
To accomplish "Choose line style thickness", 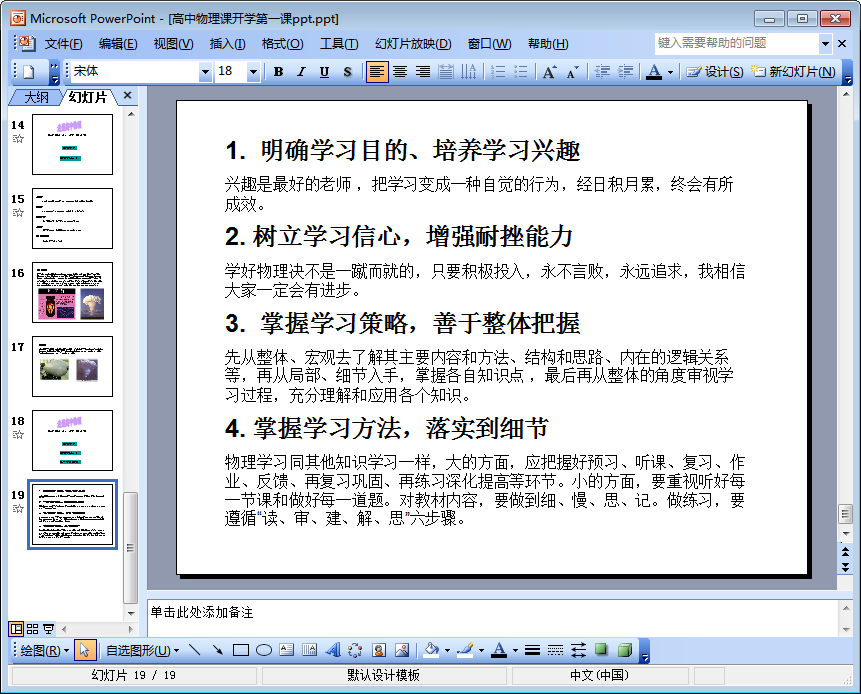I will click(532, 651).
